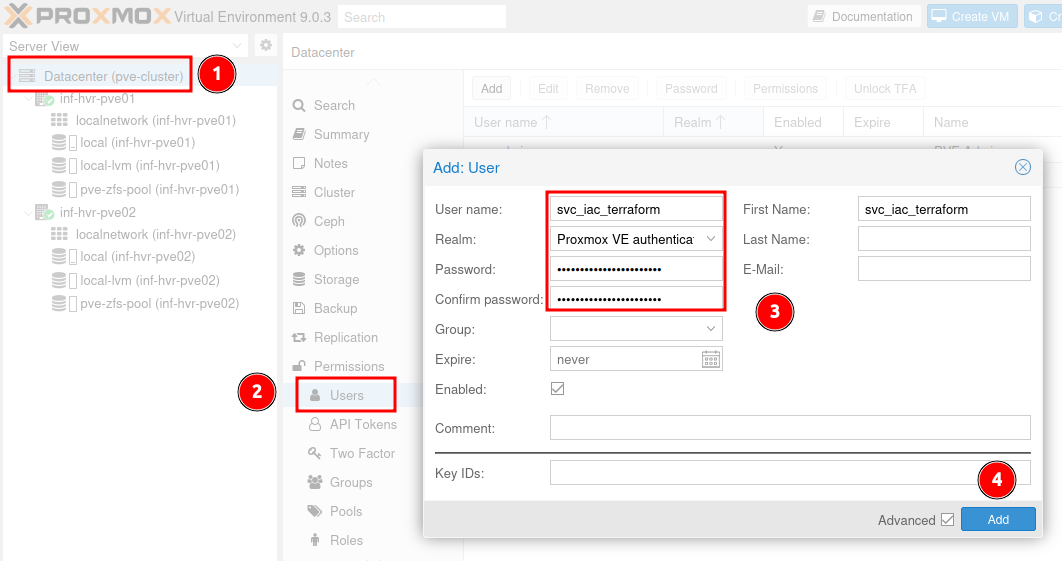Viewport: 1062px width, 561px height.
Task: Click the Add button in dialog
Action: pyautogui.click(x=998, y=520)
